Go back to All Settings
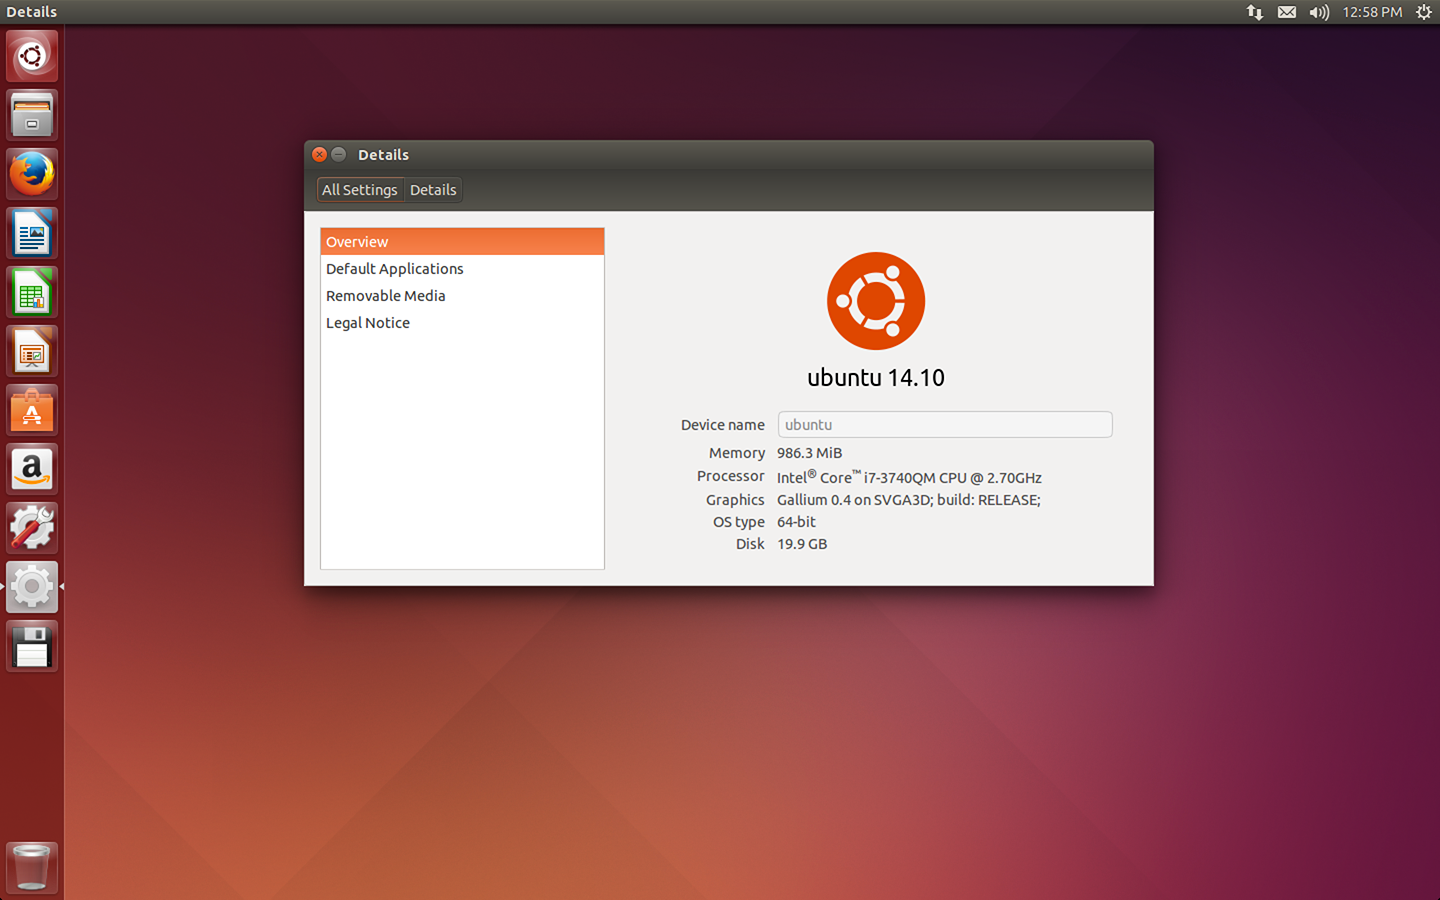 point(360,190)
